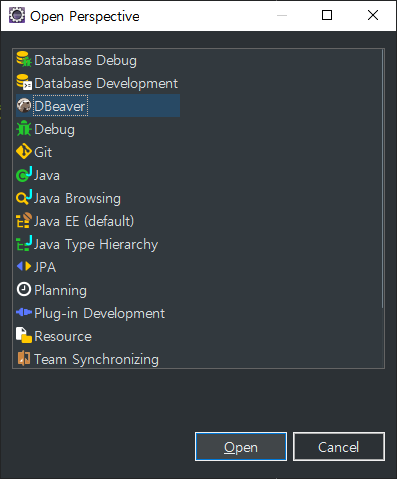Select the 'DBeaver' perspective entry
Viewport: 397px width, 479px height.
click(60, 106)
